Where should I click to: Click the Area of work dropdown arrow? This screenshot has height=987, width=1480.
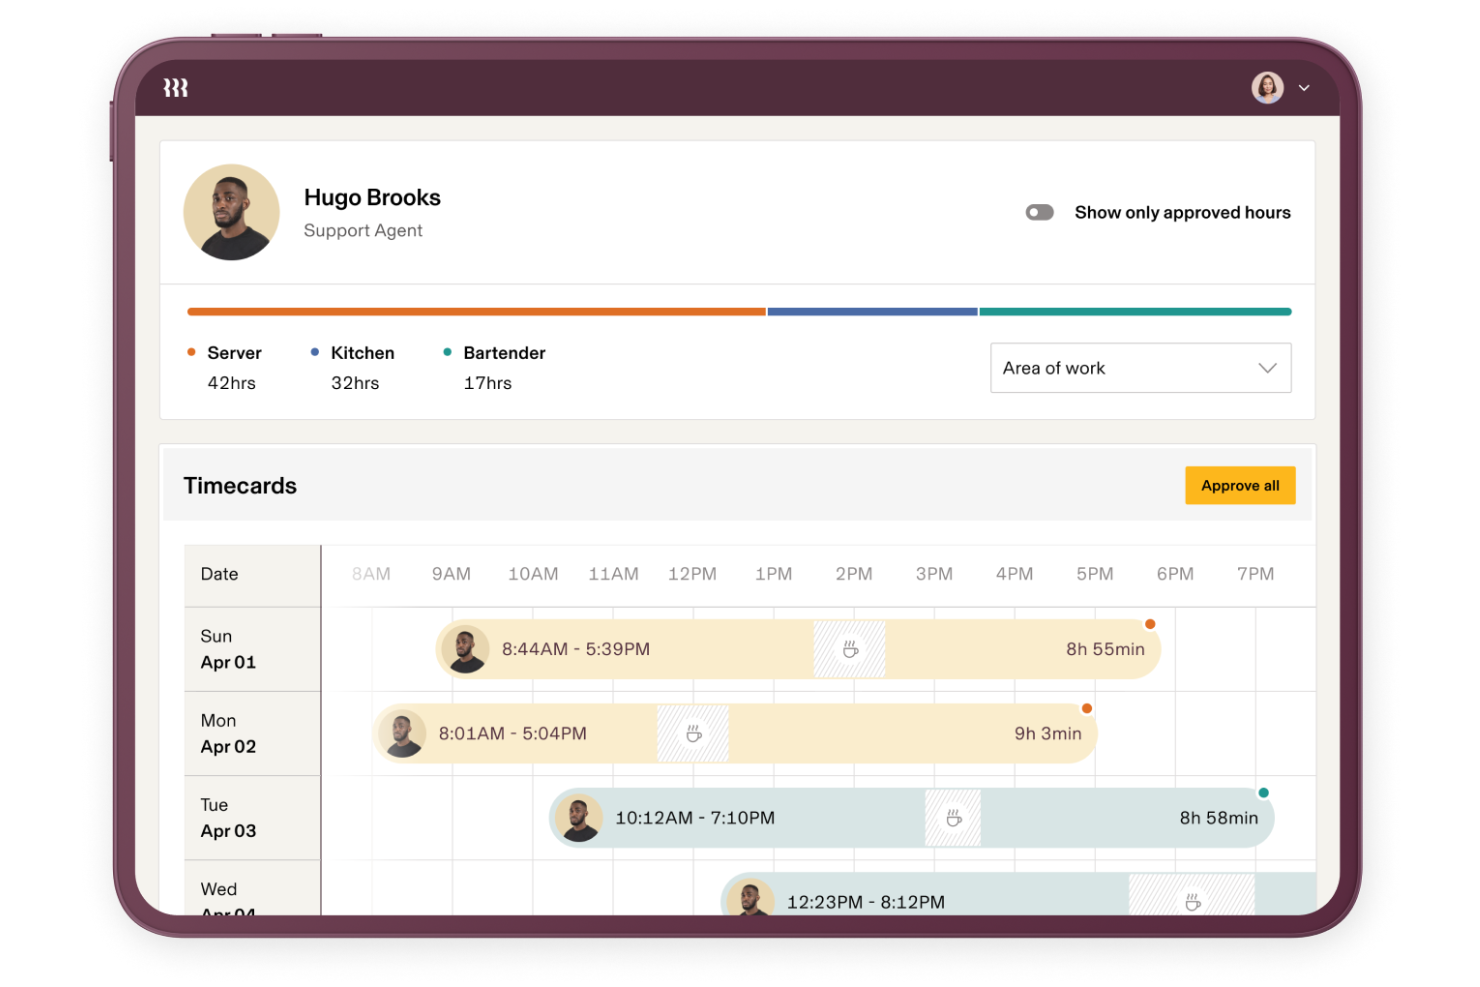(x=1267, y=368)
